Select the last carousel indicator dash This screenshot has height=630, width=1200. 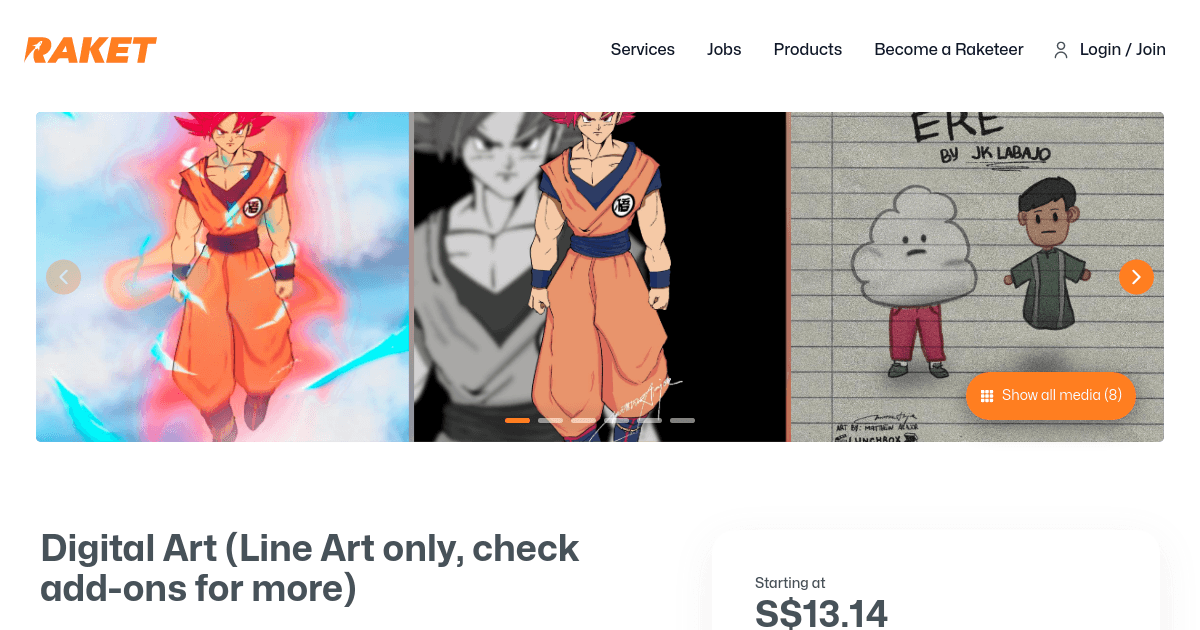tap(682, 420)
